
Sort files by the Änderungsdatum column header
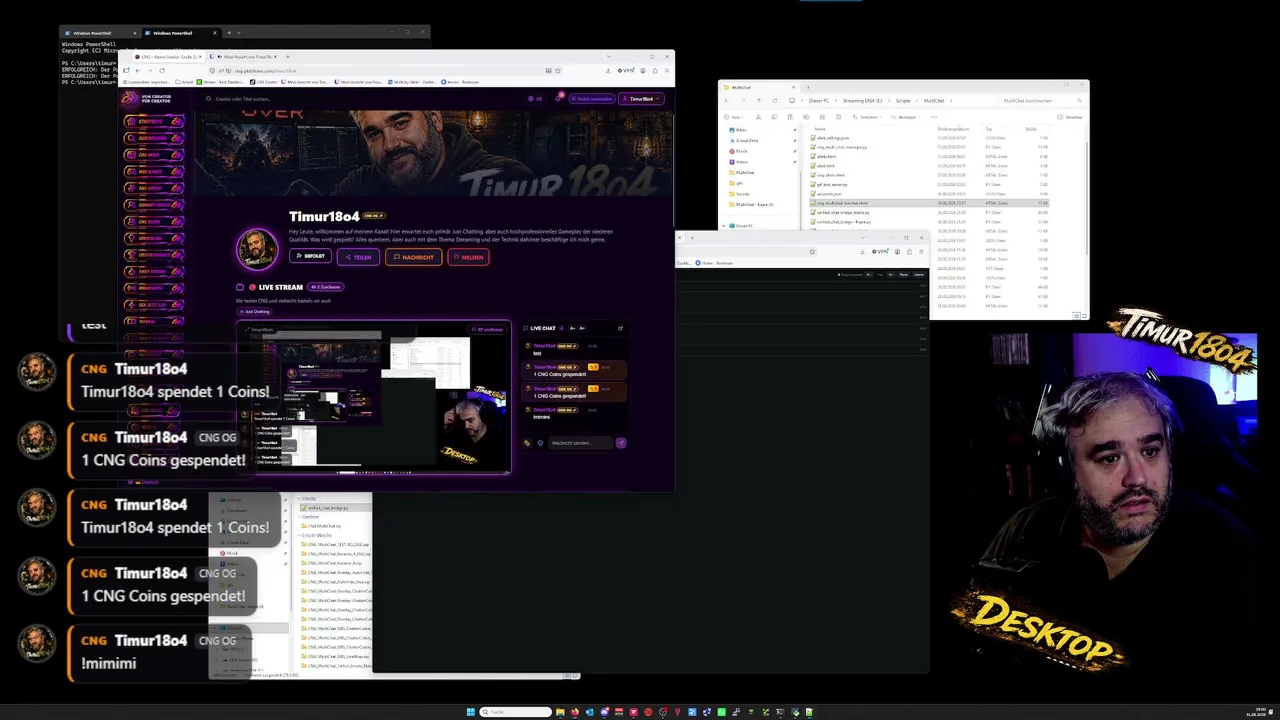(954, 129)
